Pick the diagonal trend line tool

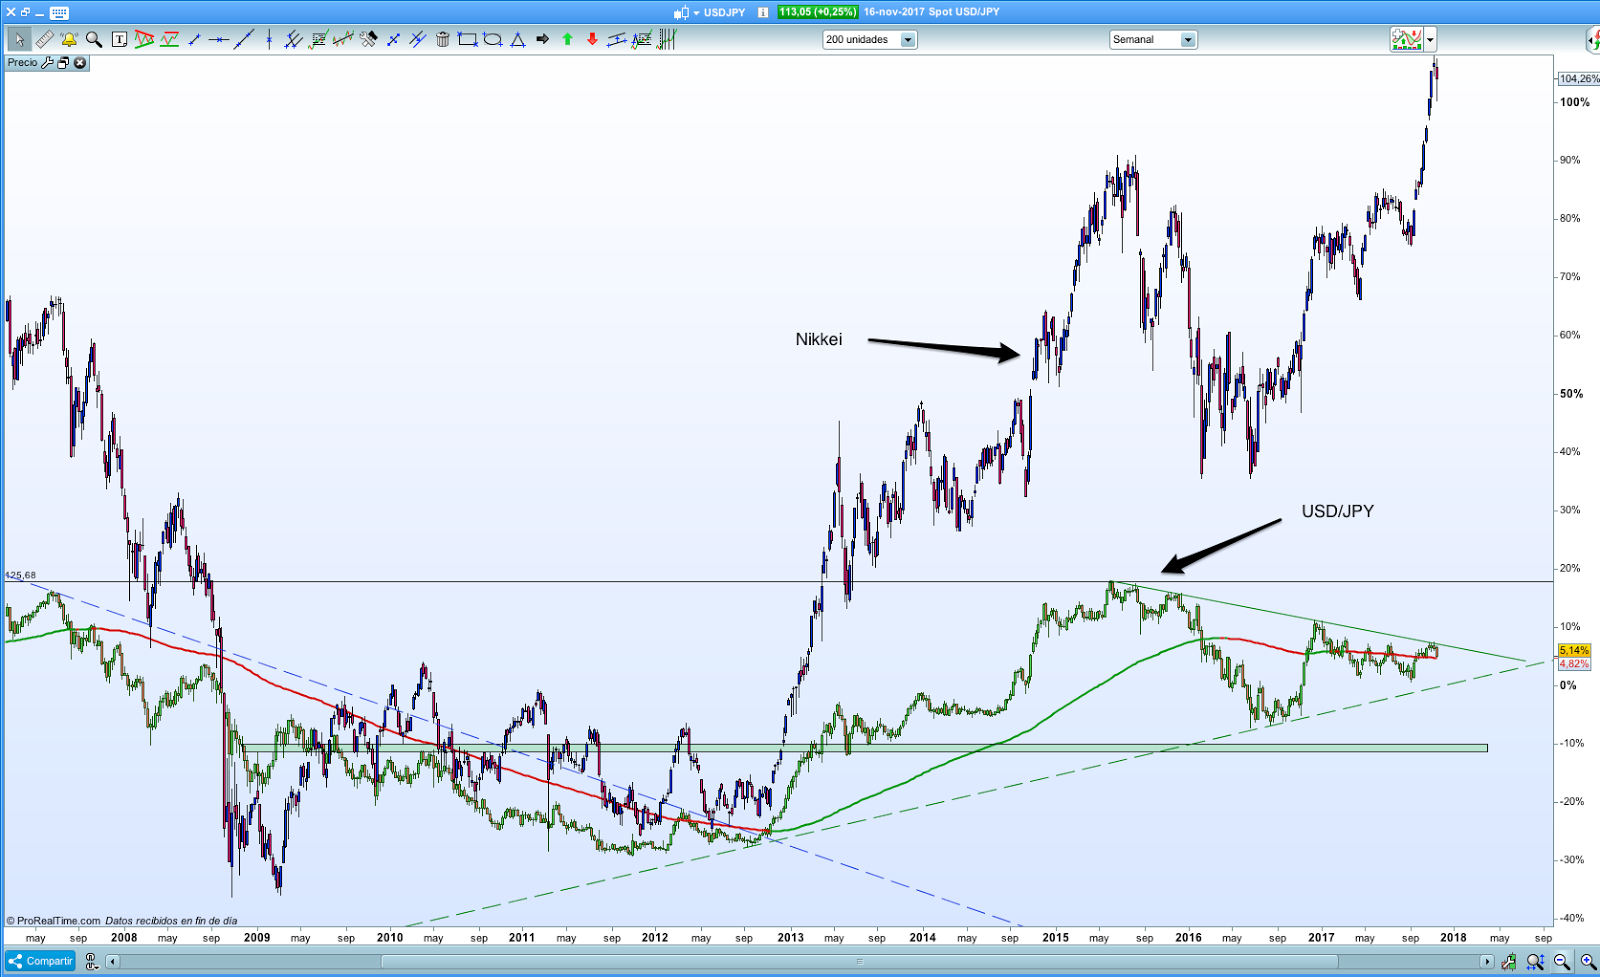pos(244,40)
